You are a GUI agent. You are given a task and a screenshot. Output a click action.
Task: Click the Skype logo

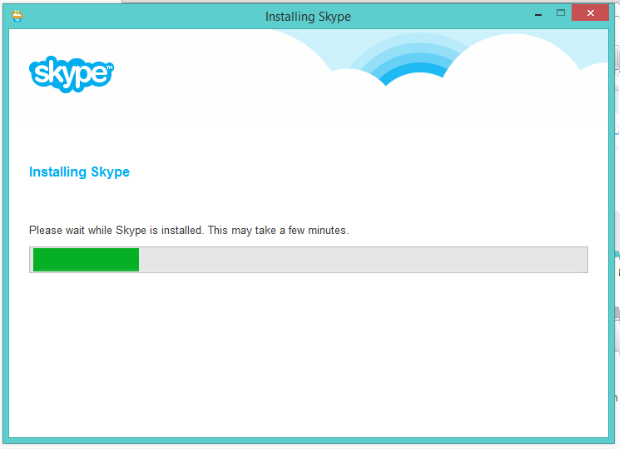pyautogui.click(x=72, y=74)
